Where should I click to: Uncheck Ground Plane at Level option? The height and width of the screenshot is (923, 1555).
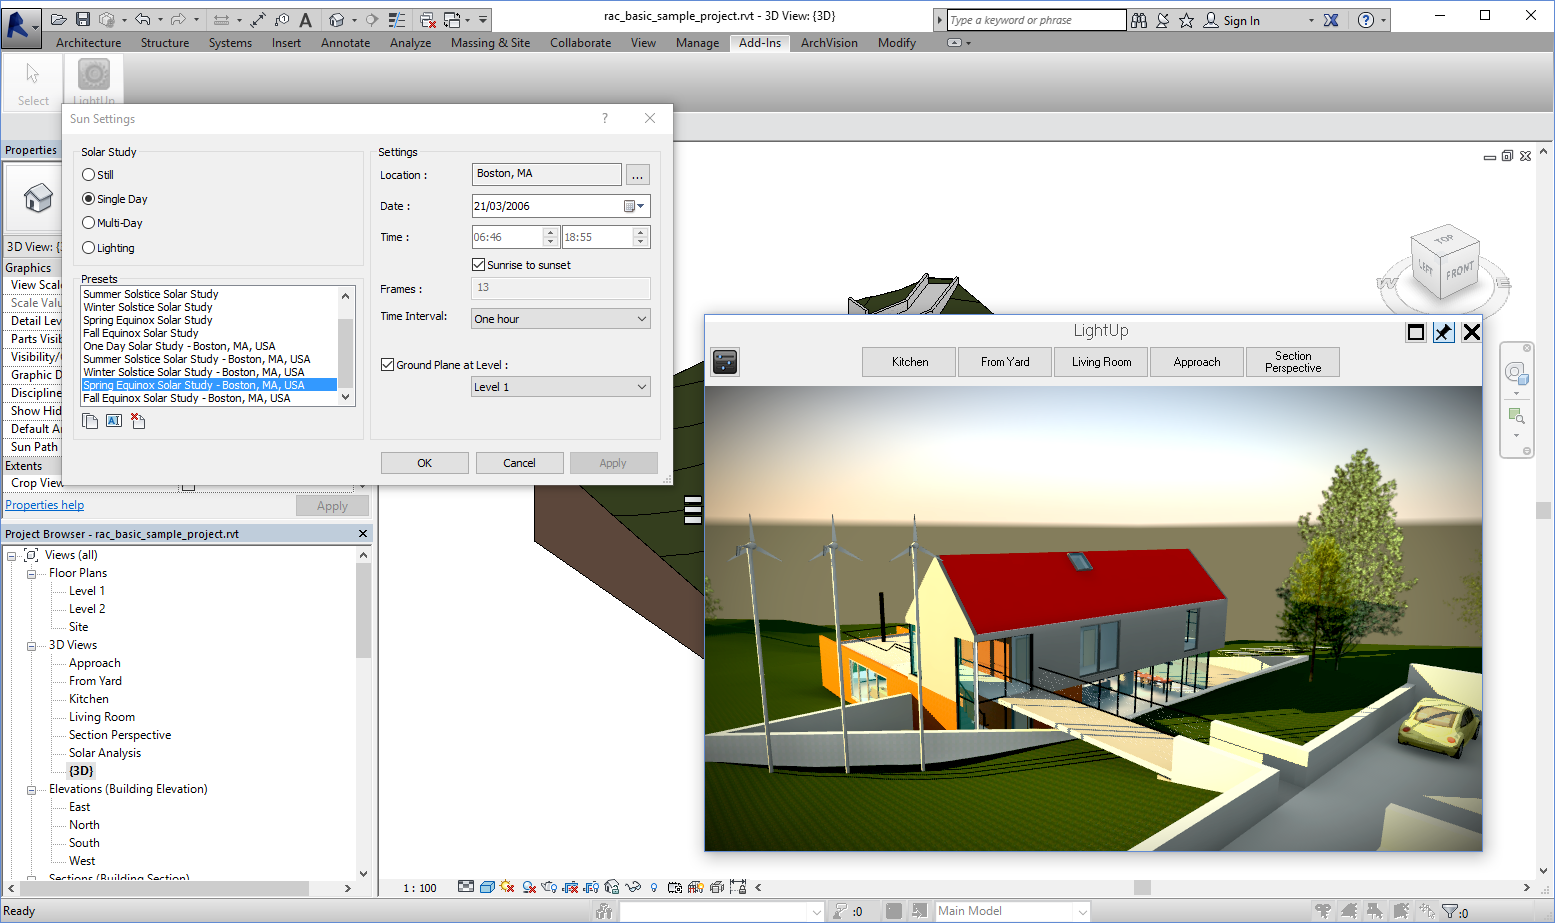[388, 364]
